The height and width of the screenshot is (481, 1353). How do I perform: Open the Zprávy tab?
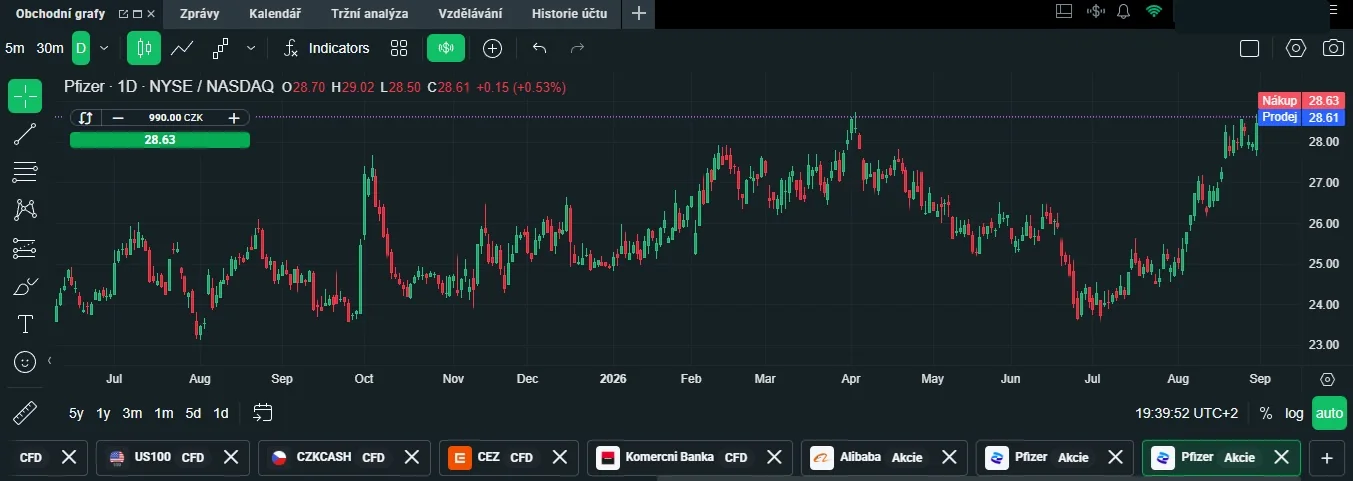tap(200, 14)
